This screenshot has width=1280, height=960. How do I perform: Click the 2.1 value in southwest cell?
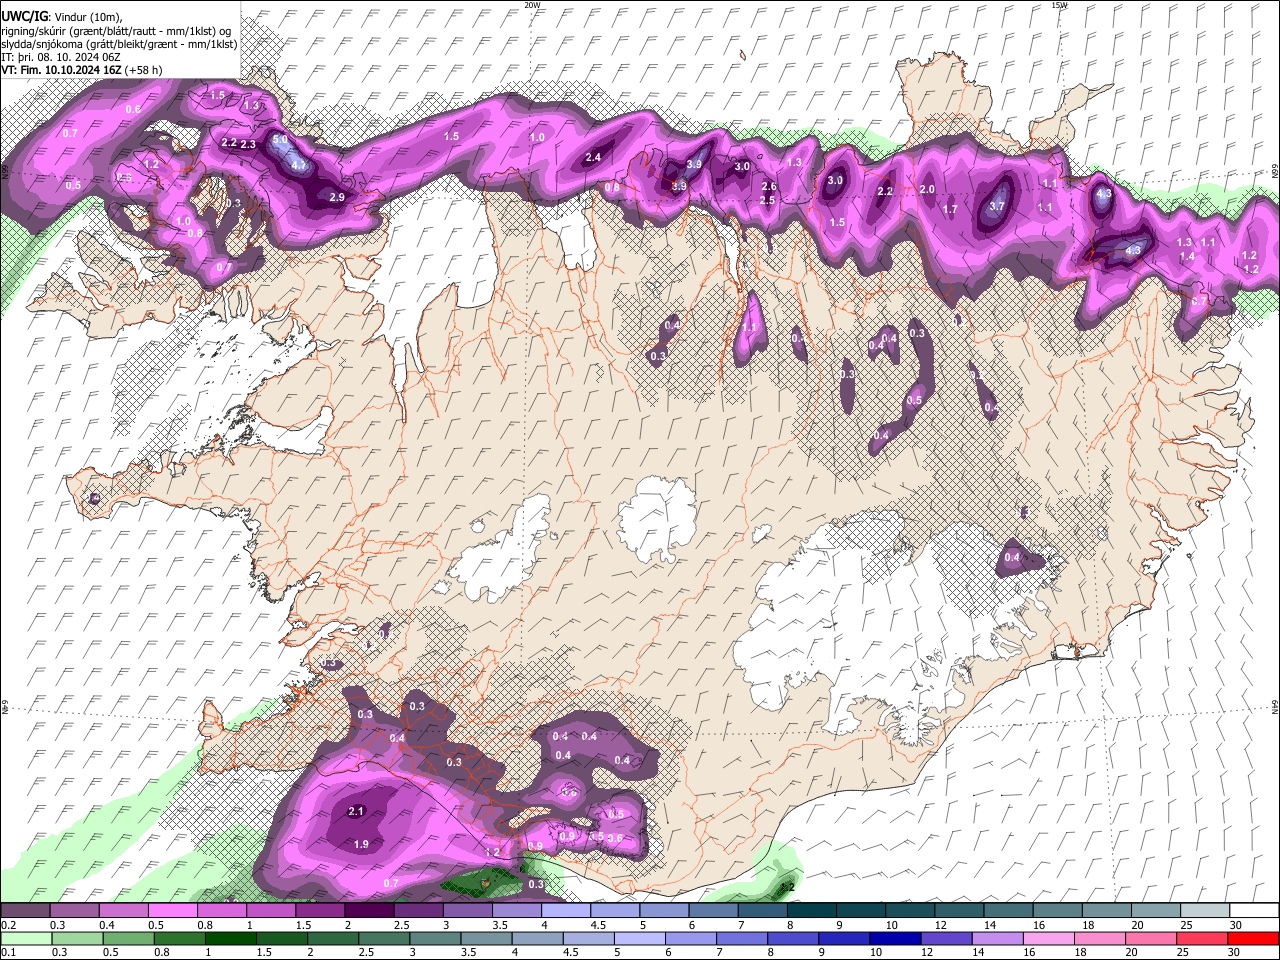click(x=356, y=811)
